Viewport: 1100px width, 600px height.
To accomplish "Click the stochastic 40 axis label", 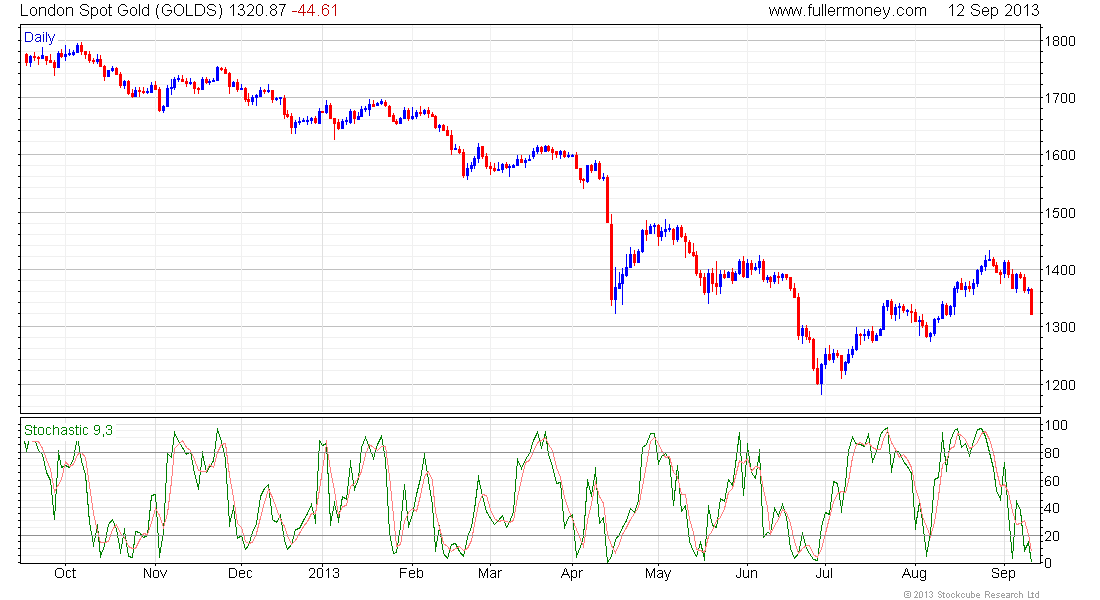I will pyautogui.click(x=1052, y=508).
